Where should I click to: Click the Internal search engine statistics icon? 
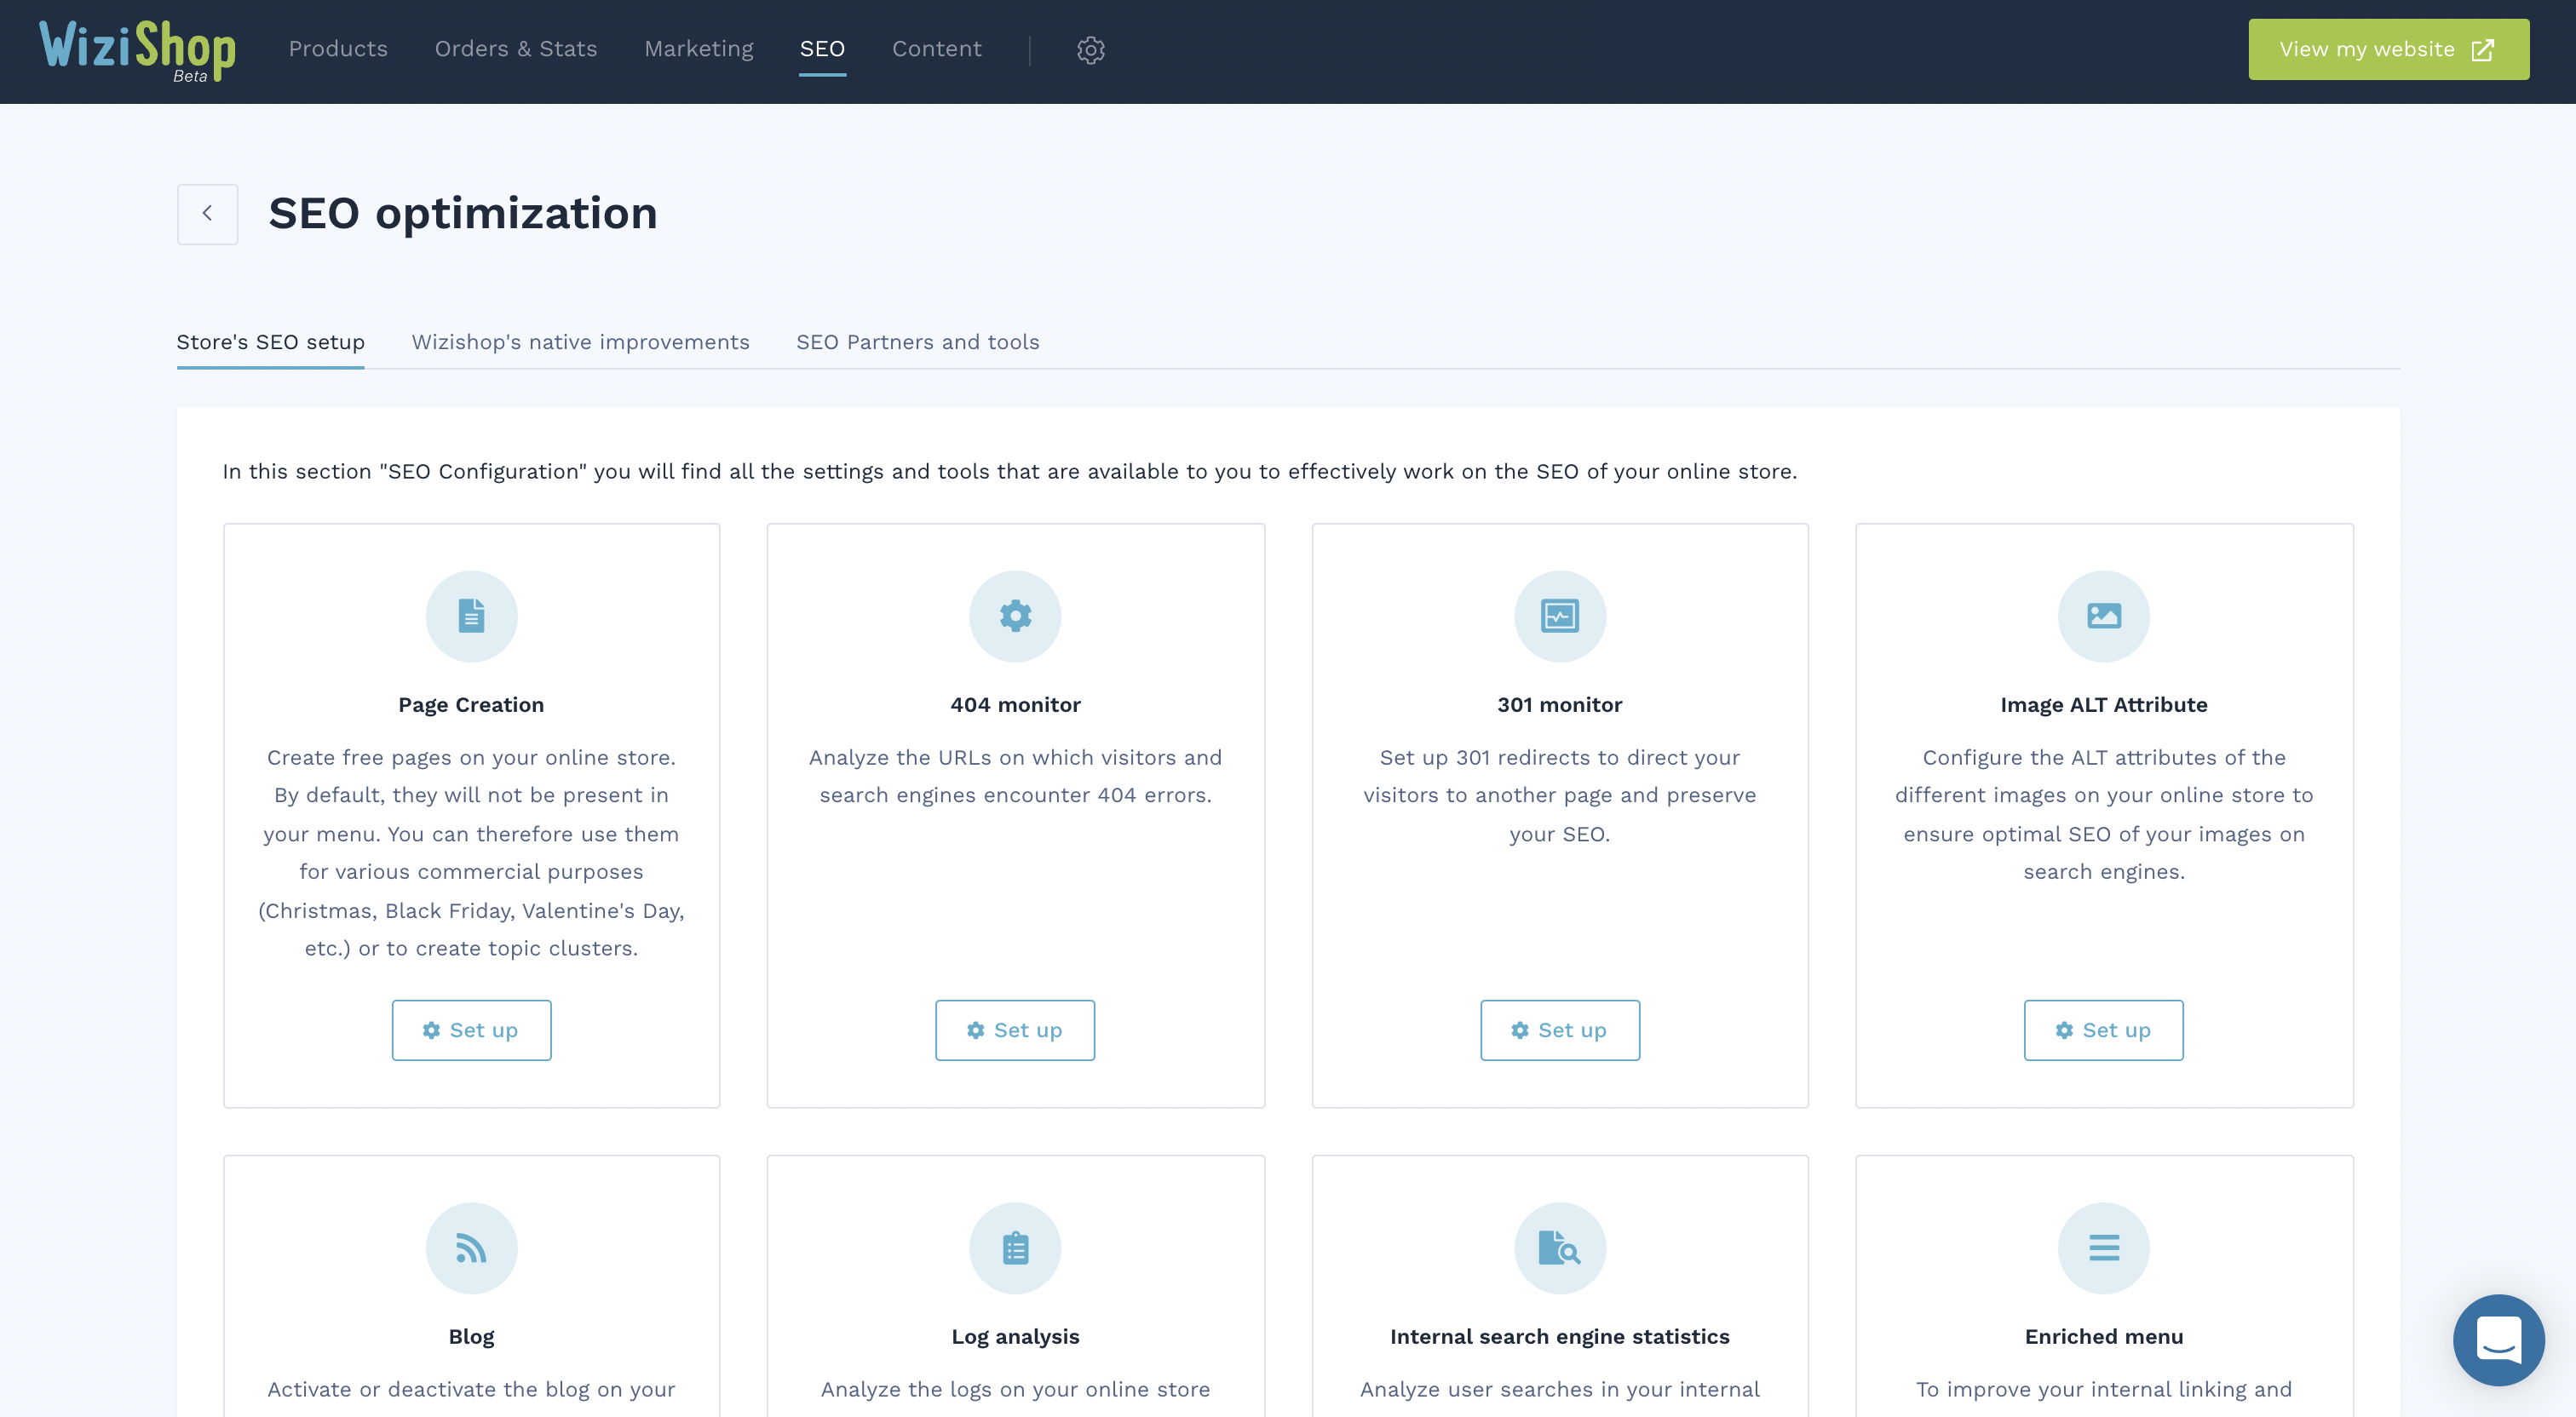[x=1559, y=1248]
